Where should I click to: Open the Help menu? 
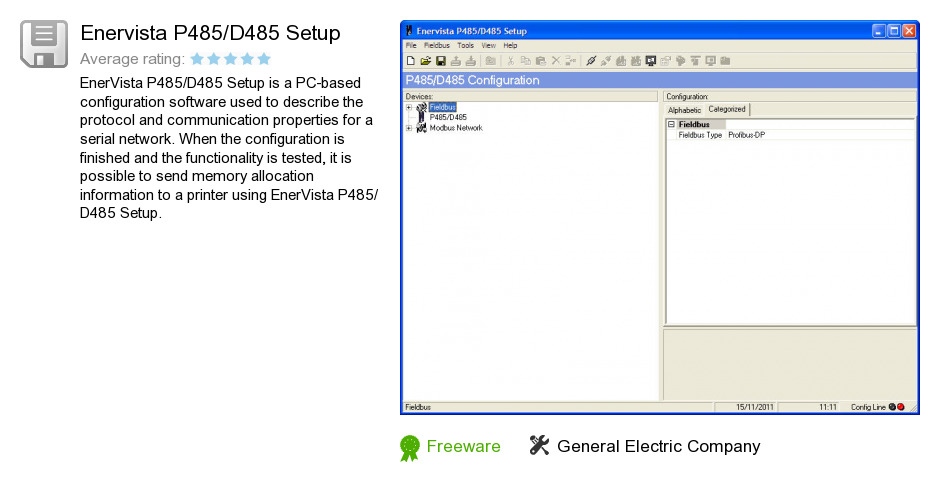(x=510, y=45)
